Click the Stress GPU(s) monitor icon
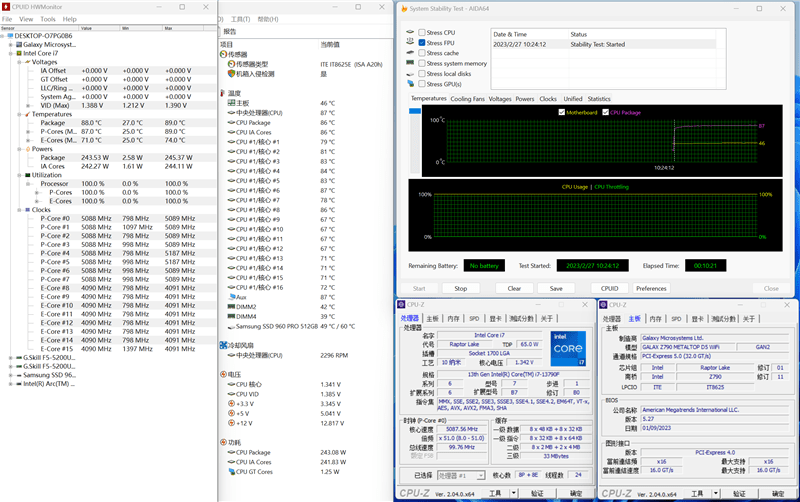 click(410, 84)
